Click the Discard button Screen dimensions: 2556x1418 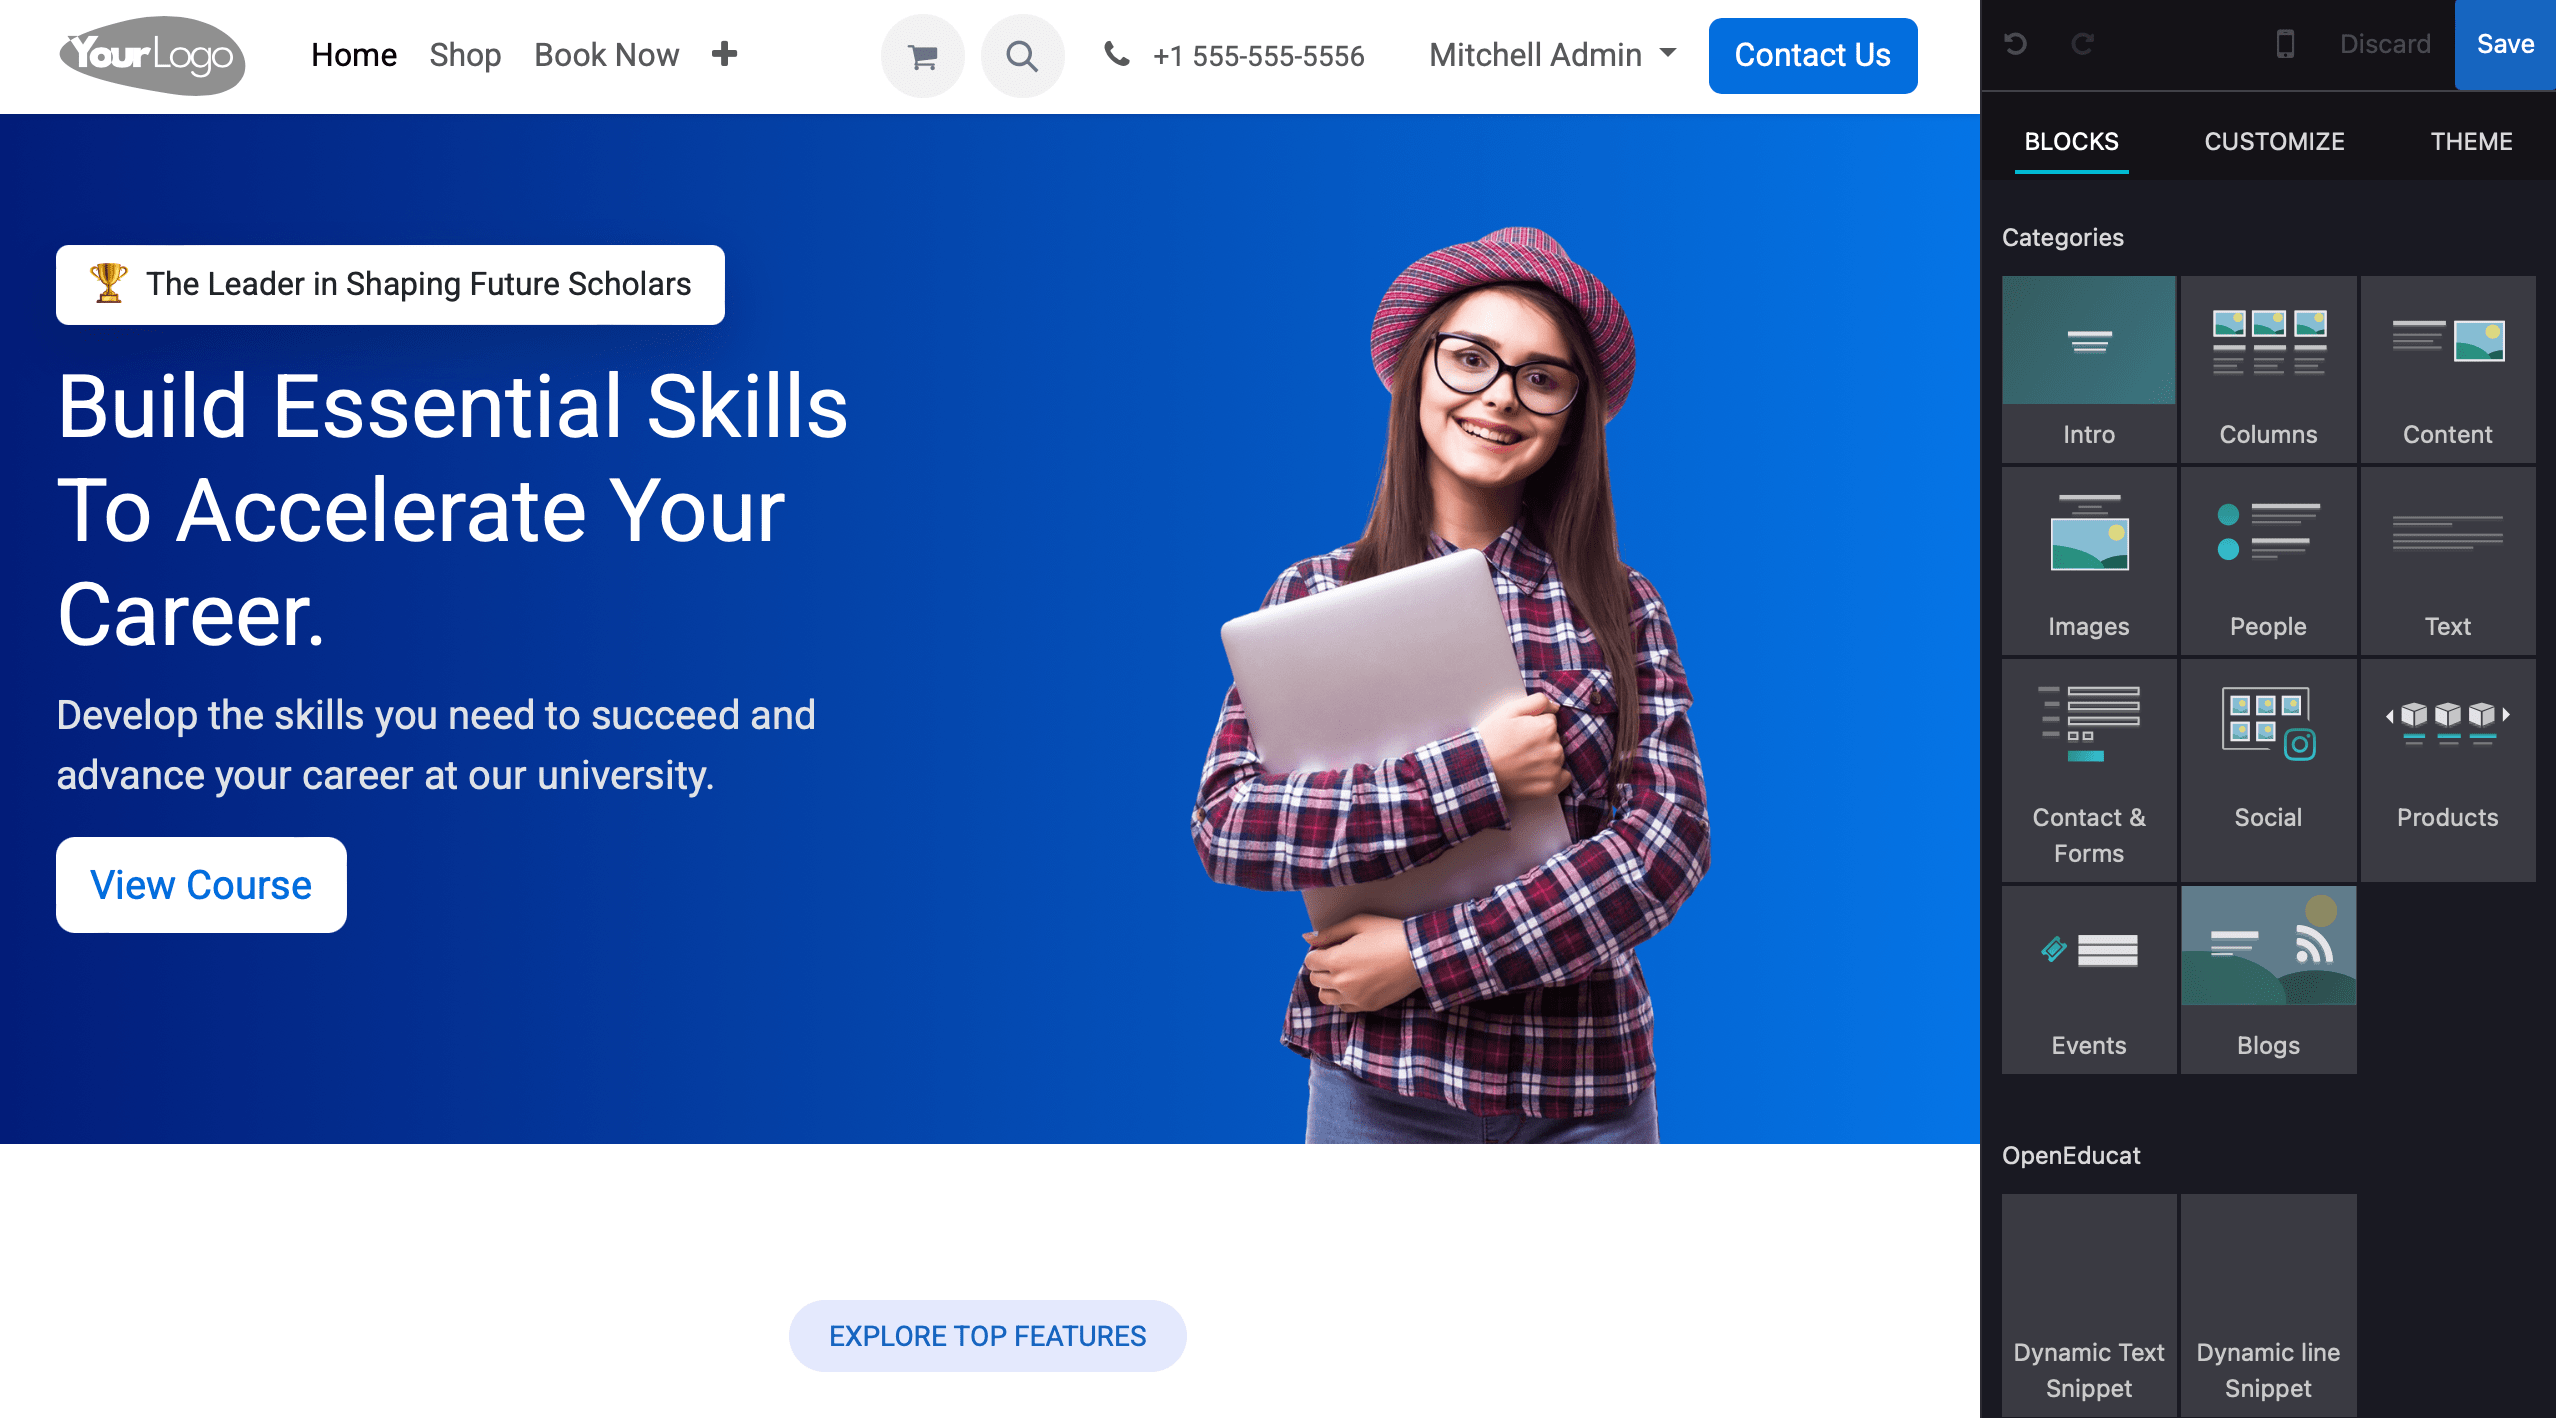[x=2385, y=44]
